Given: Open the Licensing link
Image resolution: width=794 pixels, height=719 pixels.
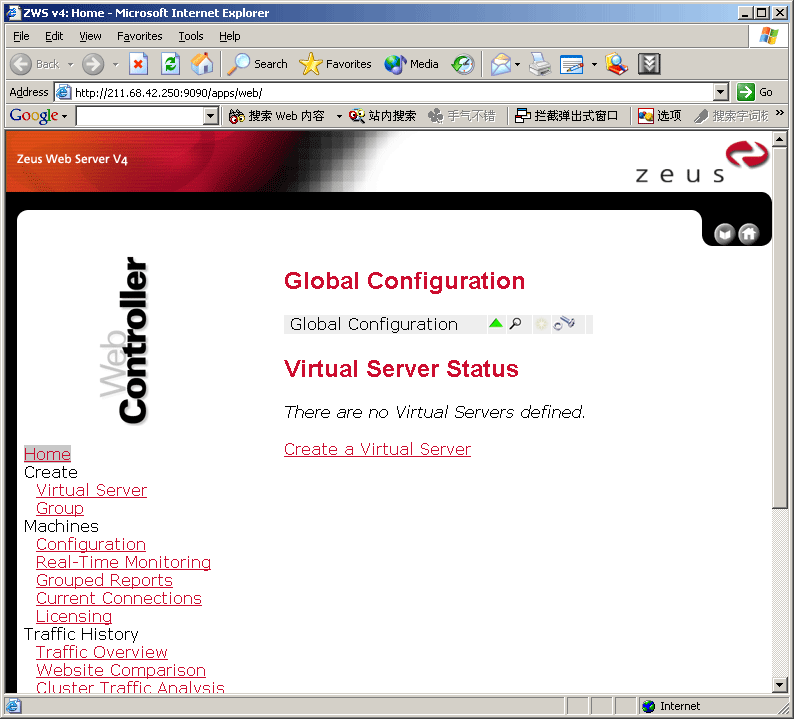Looking at the screenshot, I should (74, 616).
